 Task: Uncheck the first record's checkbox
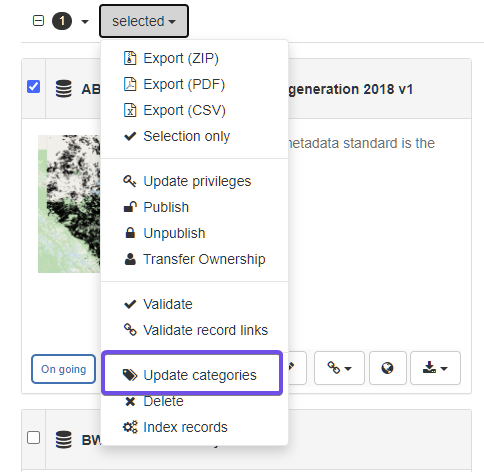[x=34, y=86]
